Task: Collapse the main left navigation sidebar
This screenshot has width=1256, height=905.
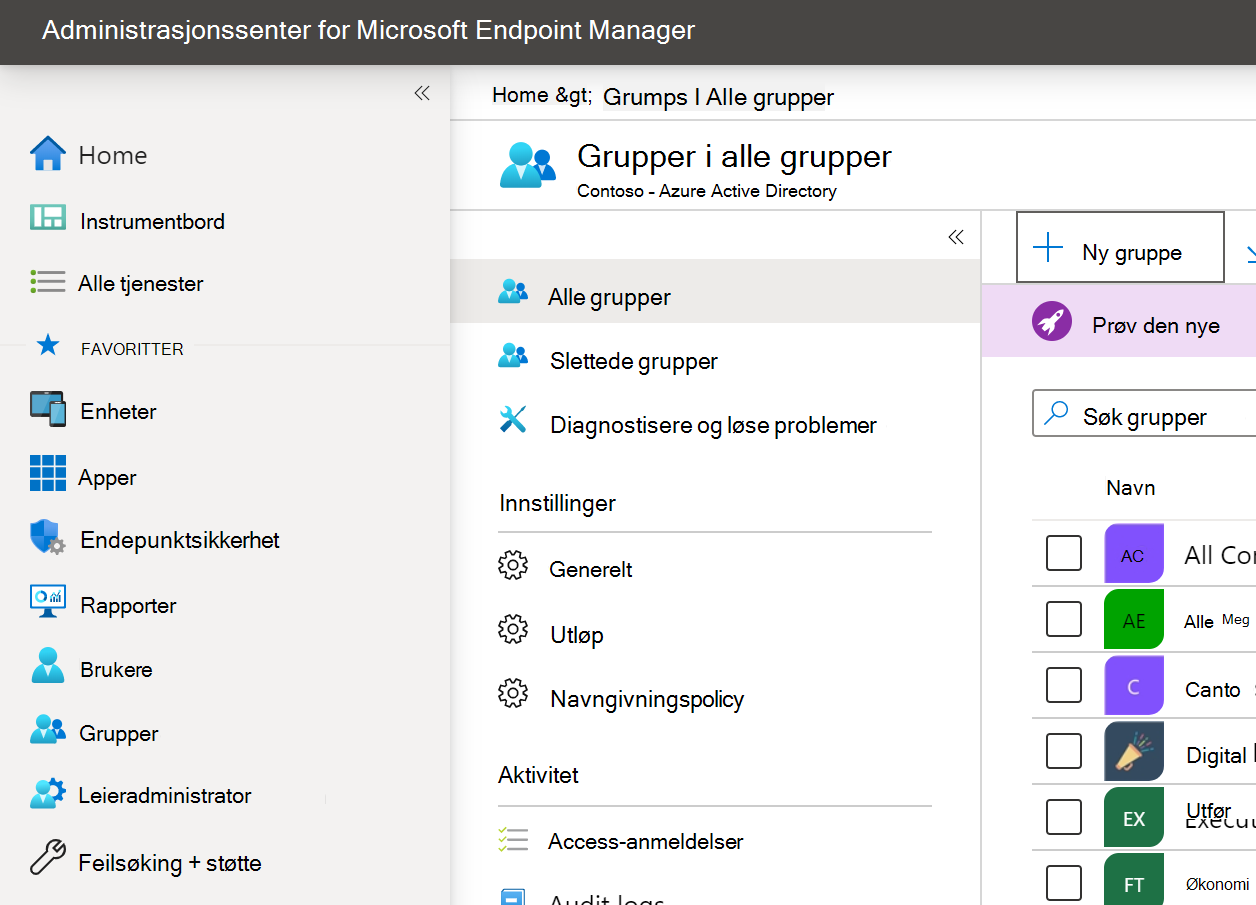Action: 422,93
